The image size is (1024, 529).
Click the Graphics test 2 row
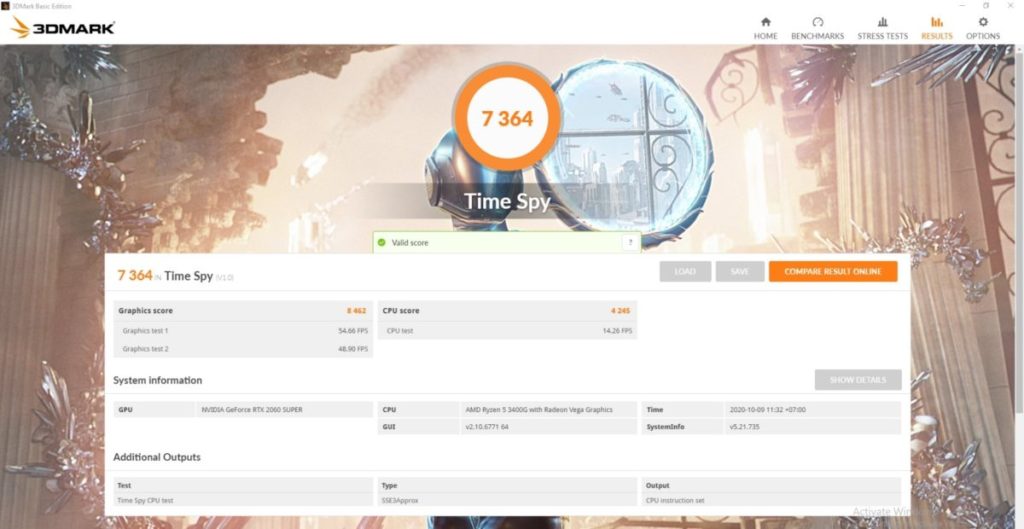click(243, 349)
